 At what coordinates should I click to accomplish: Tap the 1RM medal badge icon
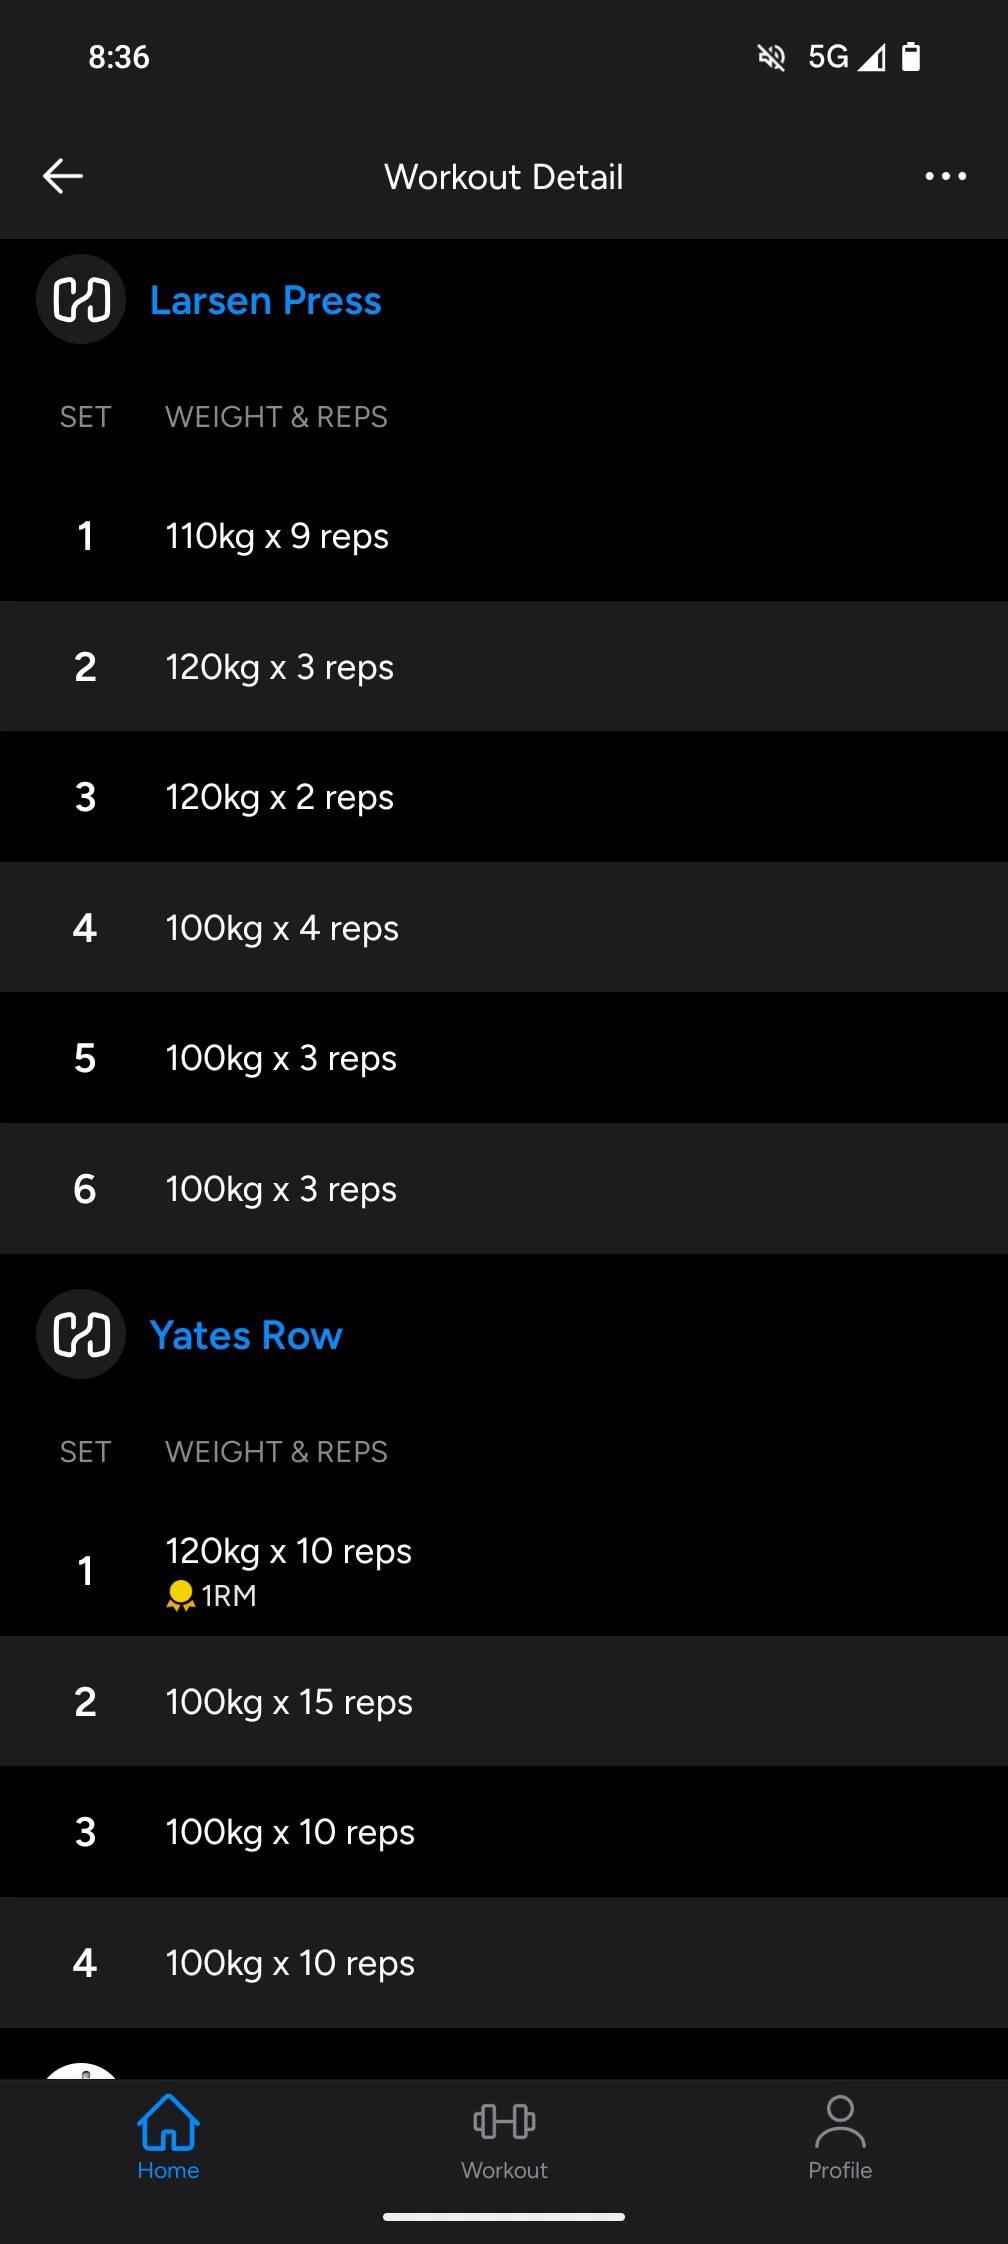(x=181, y=1595)
